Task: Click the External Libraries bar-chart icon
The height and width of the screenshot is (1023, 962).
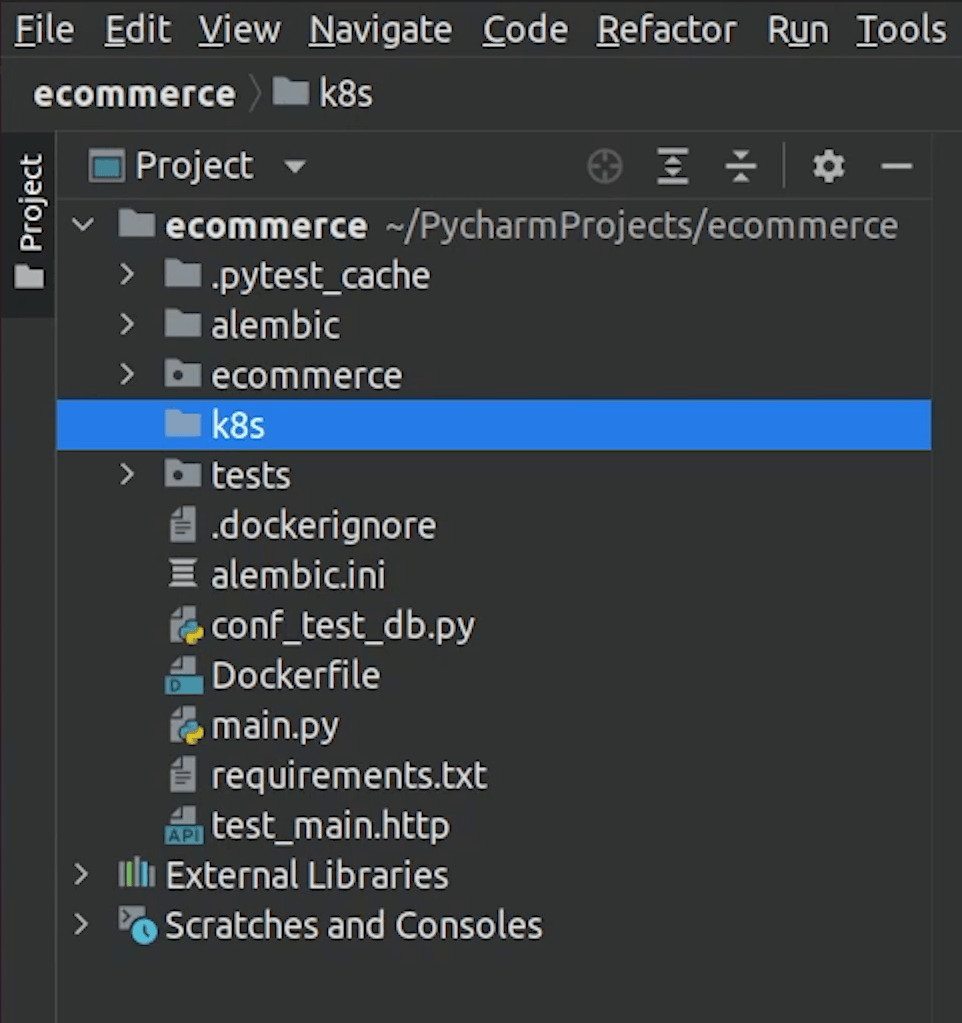Action: pyautogui.click(x=136, y=875)
